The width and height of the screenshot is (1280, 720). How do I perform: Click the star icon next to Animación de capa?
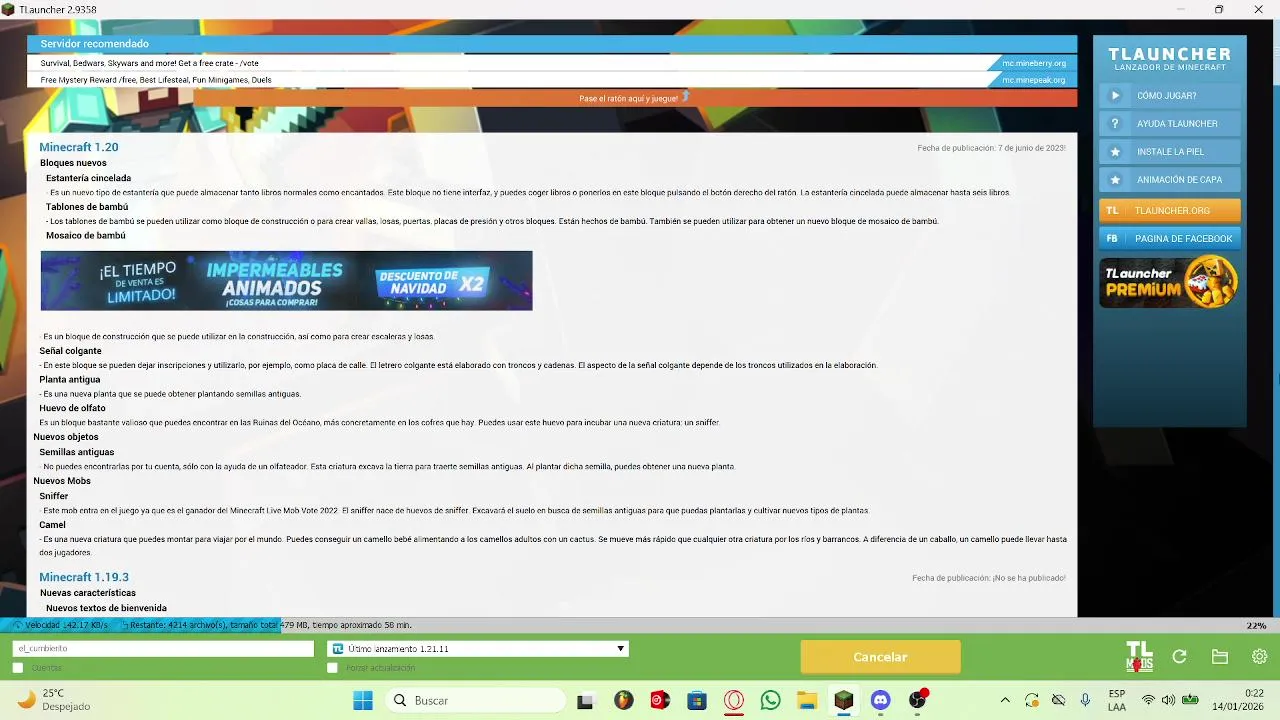(x=1115, y=180)
